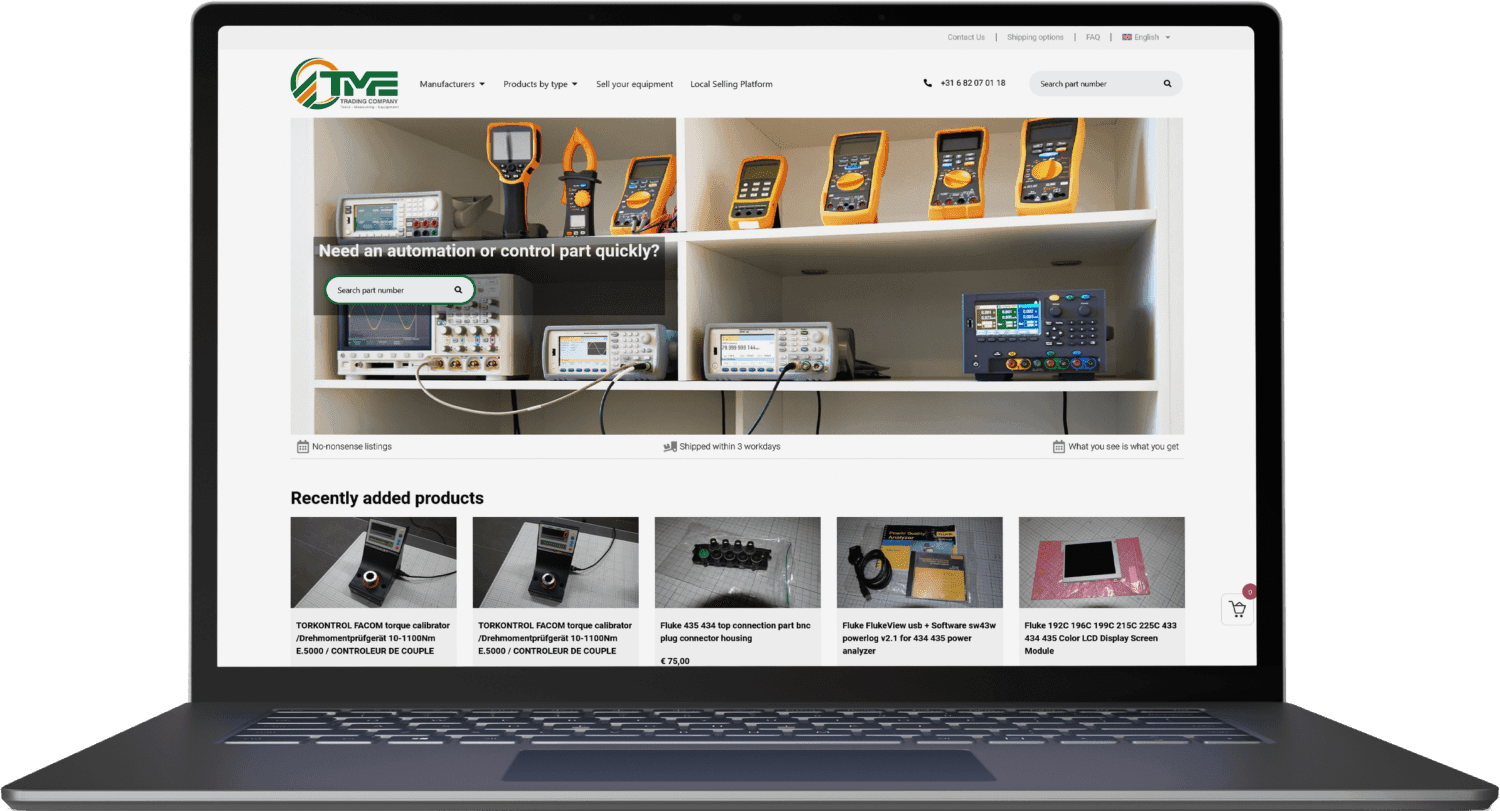Open the English language selector
Image resolution: width=1500 pixels, height=811 pixels.
pyautogui.click(x=1146, y=37)
